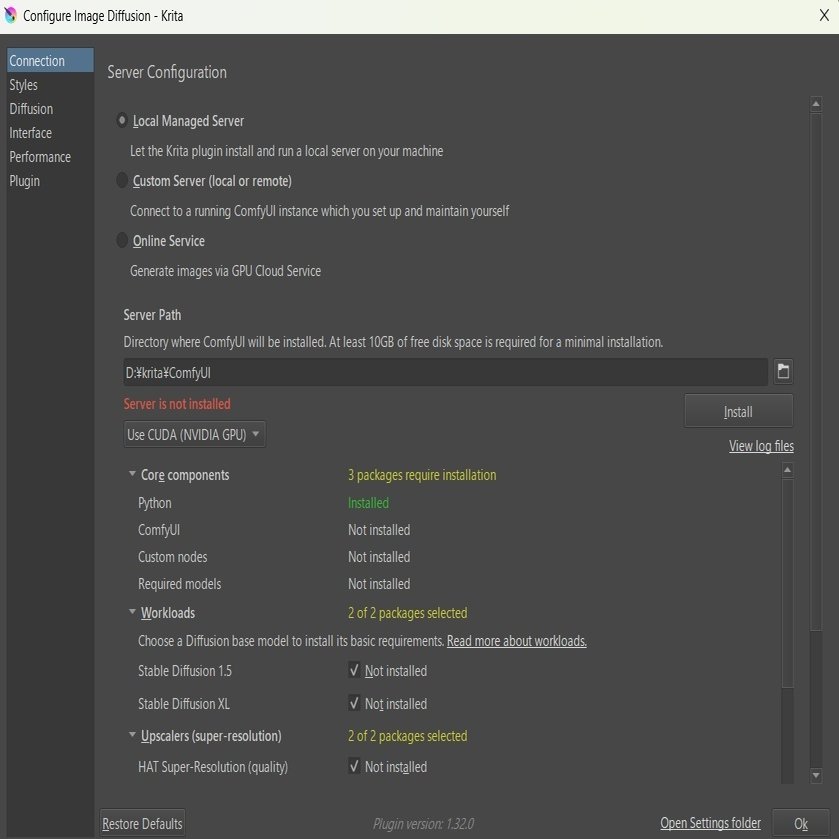This screenshot has height=839, width=839.
Task: Switch to the Connection tab
Action: [x=50, y=60]
